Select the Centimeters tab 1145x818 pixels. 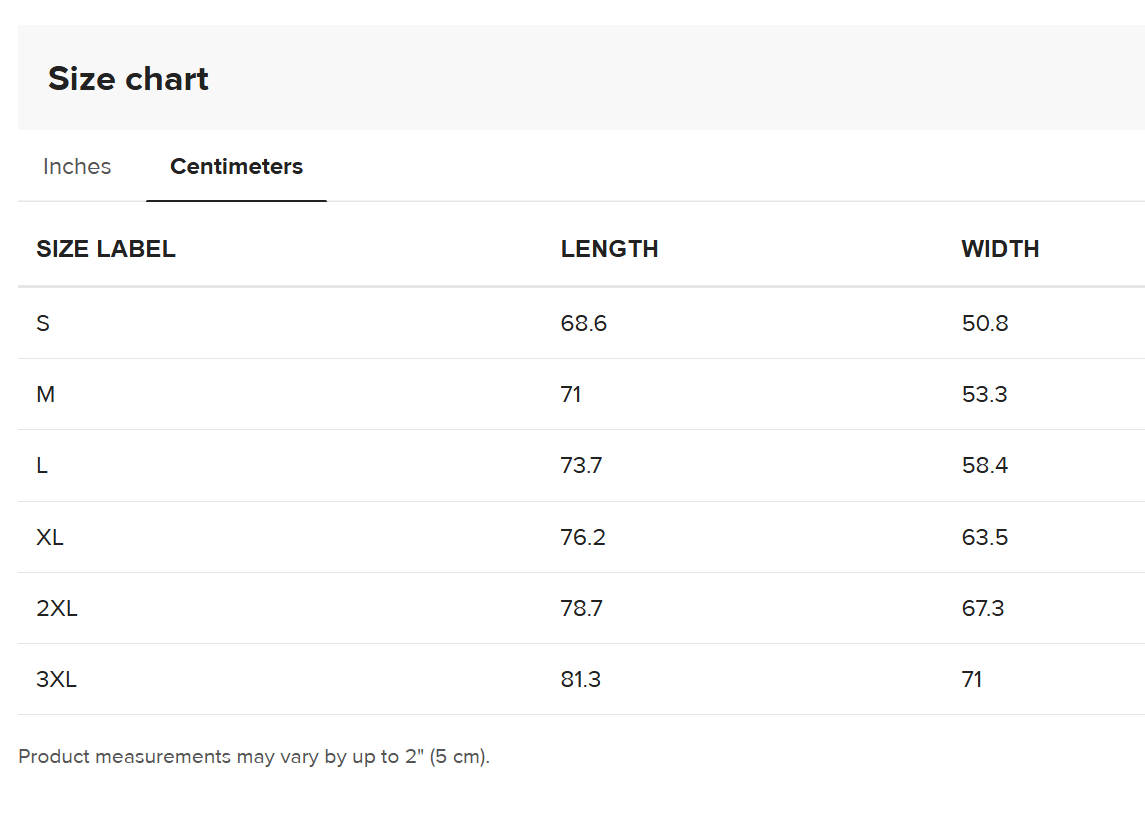pos(236,167)
